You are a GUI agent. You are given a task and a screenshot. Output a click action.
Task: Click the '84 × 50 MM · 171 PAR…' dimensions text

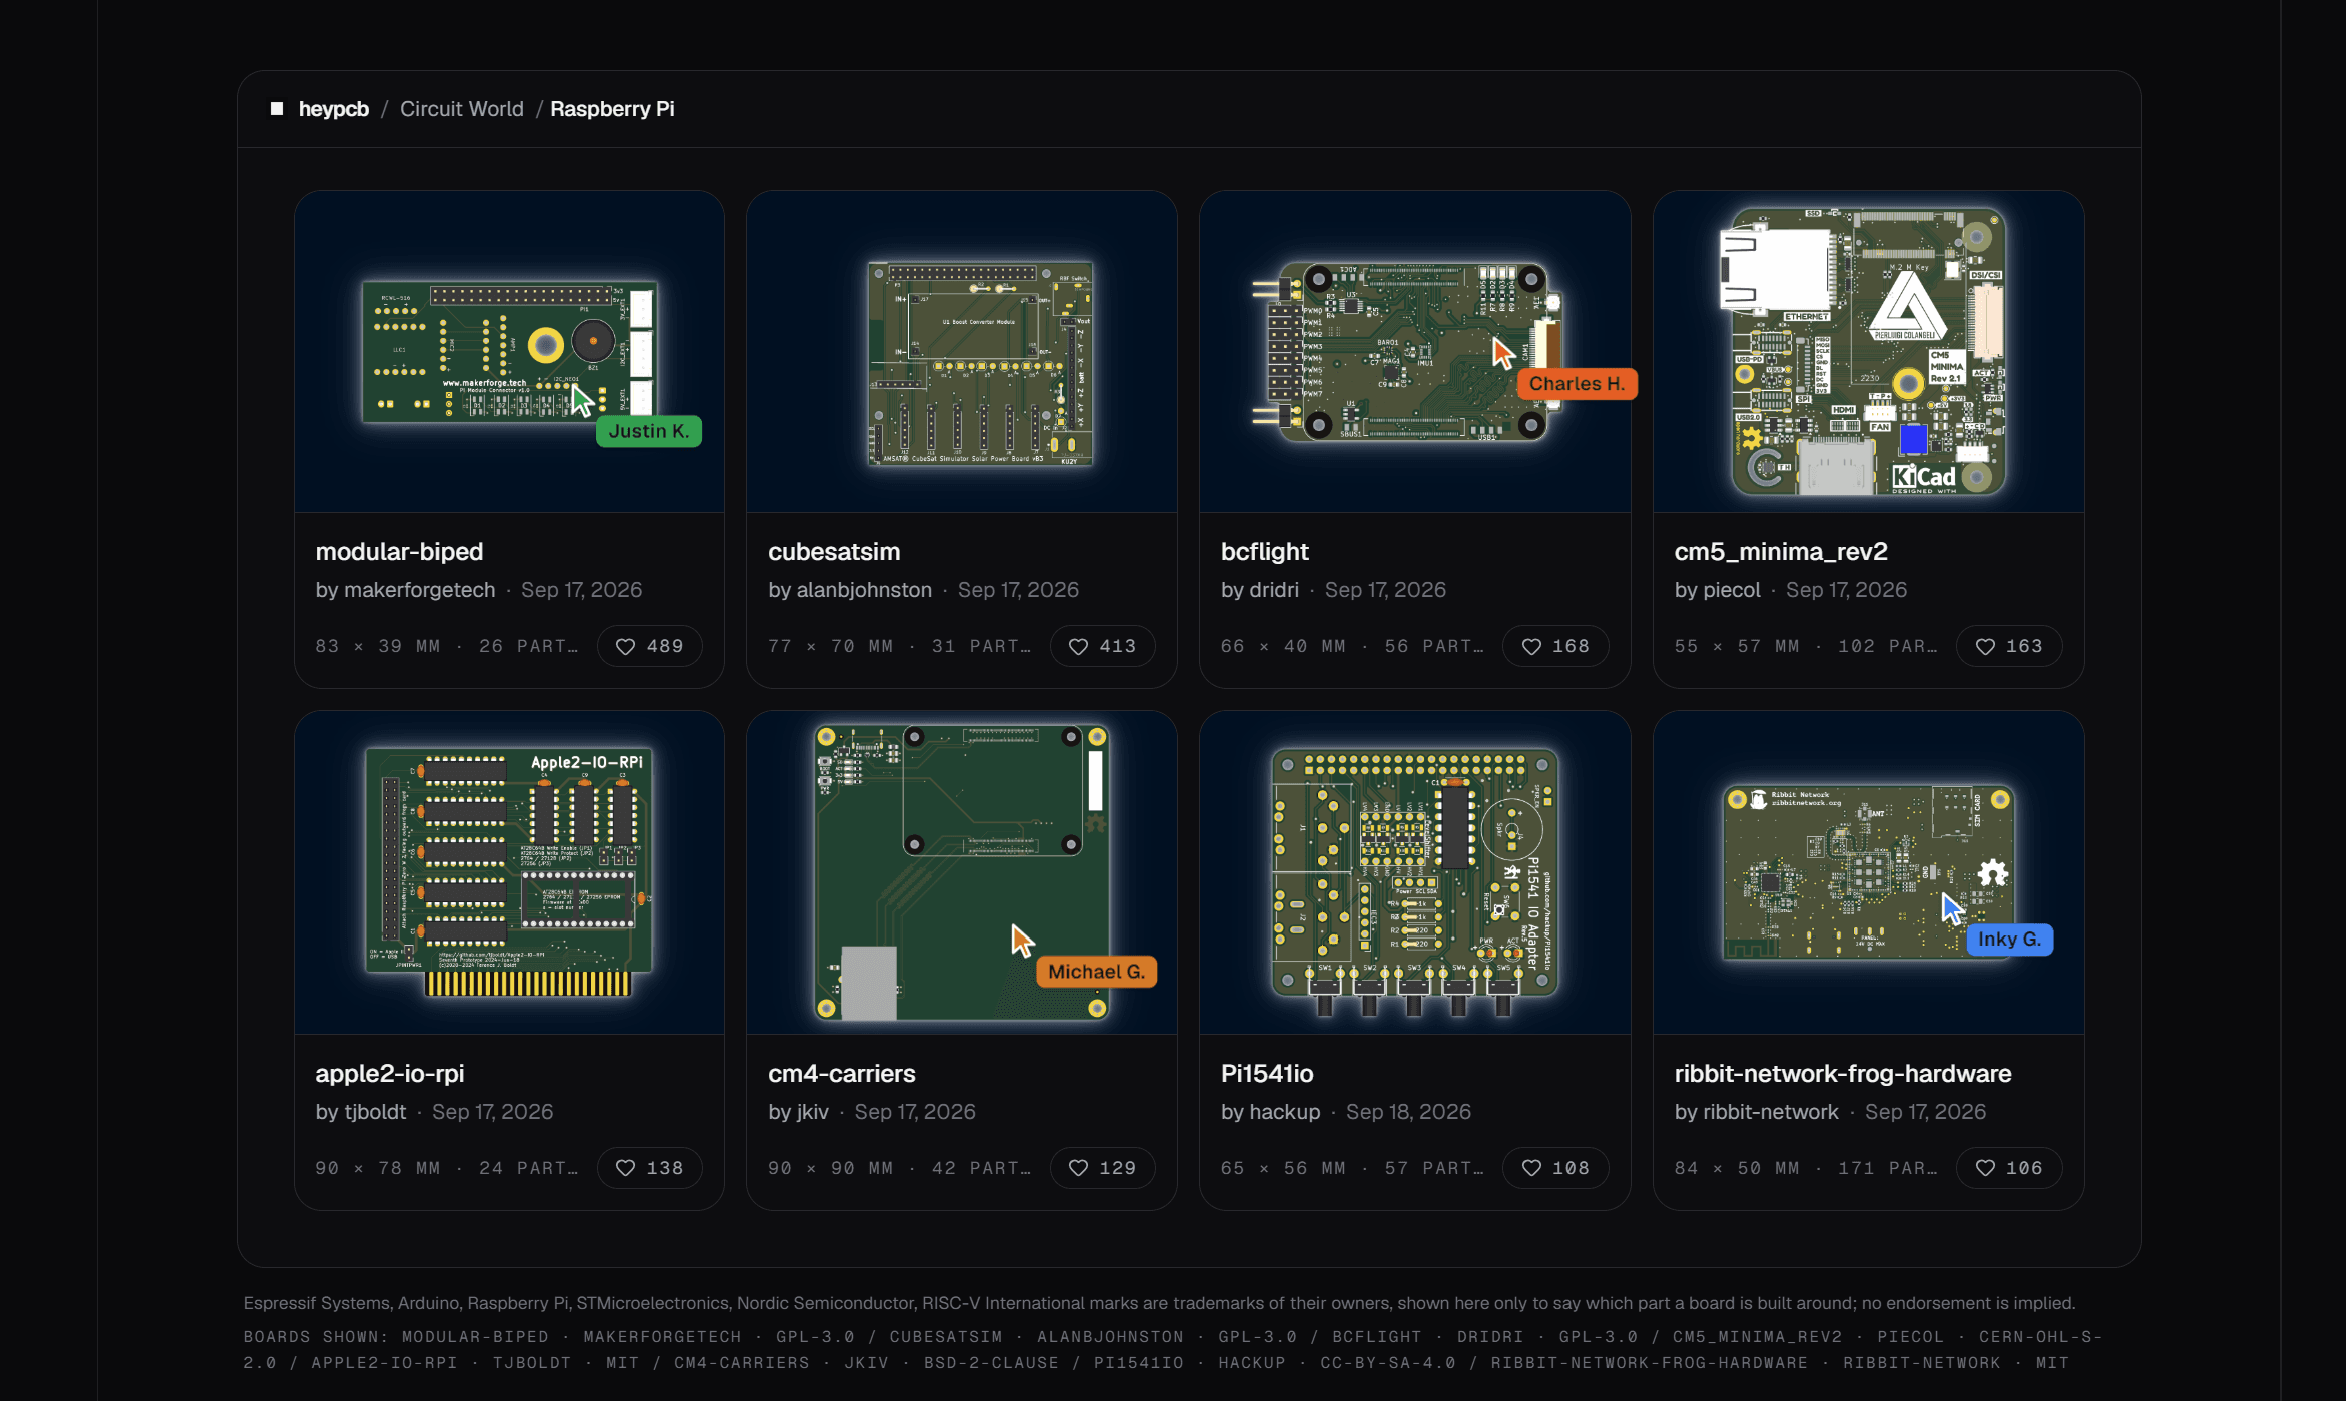(1806, 1168)
